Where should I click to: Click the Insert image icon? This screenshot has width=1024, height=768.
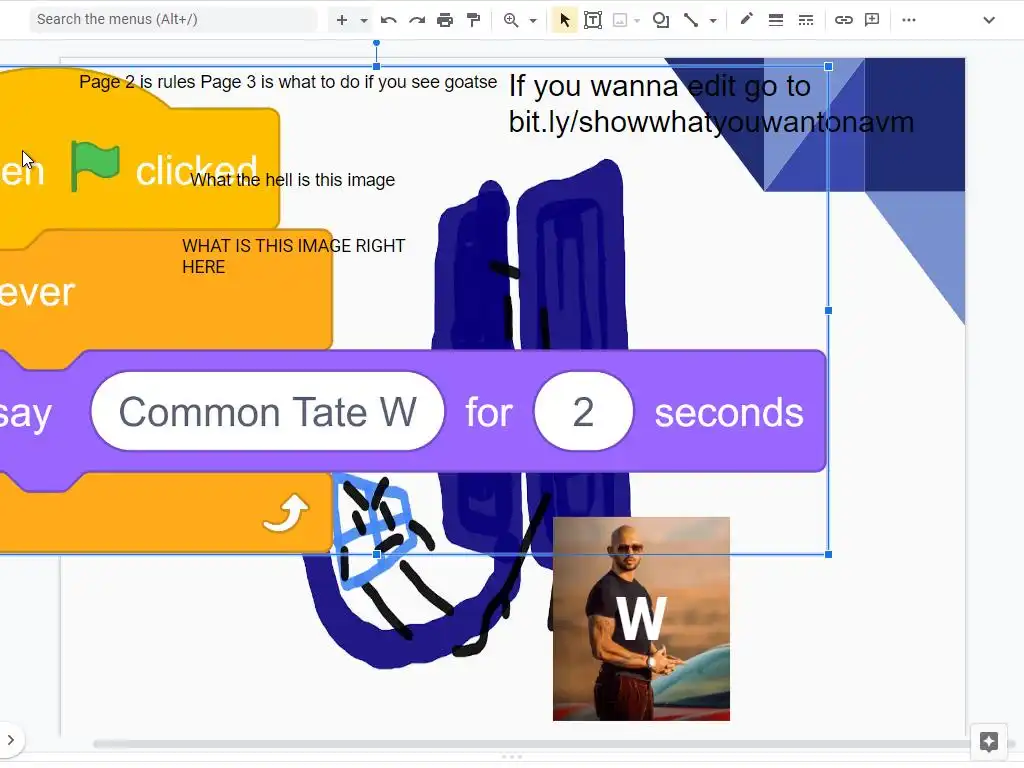point(620,20)
